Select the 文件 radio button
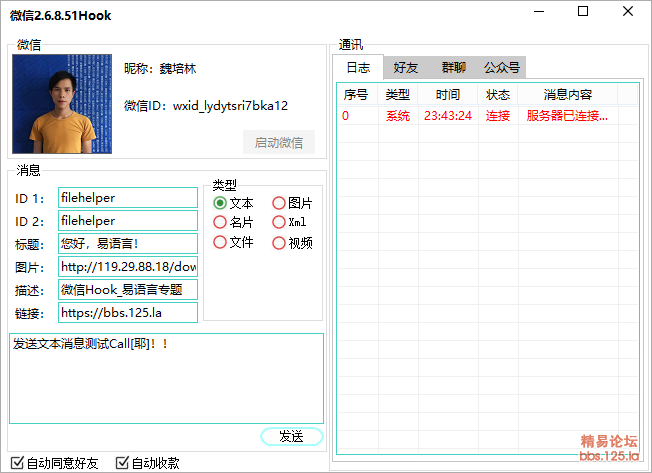The width and height of the screenshot is (652, 473). pyautogui.click(x=233, y=242)
